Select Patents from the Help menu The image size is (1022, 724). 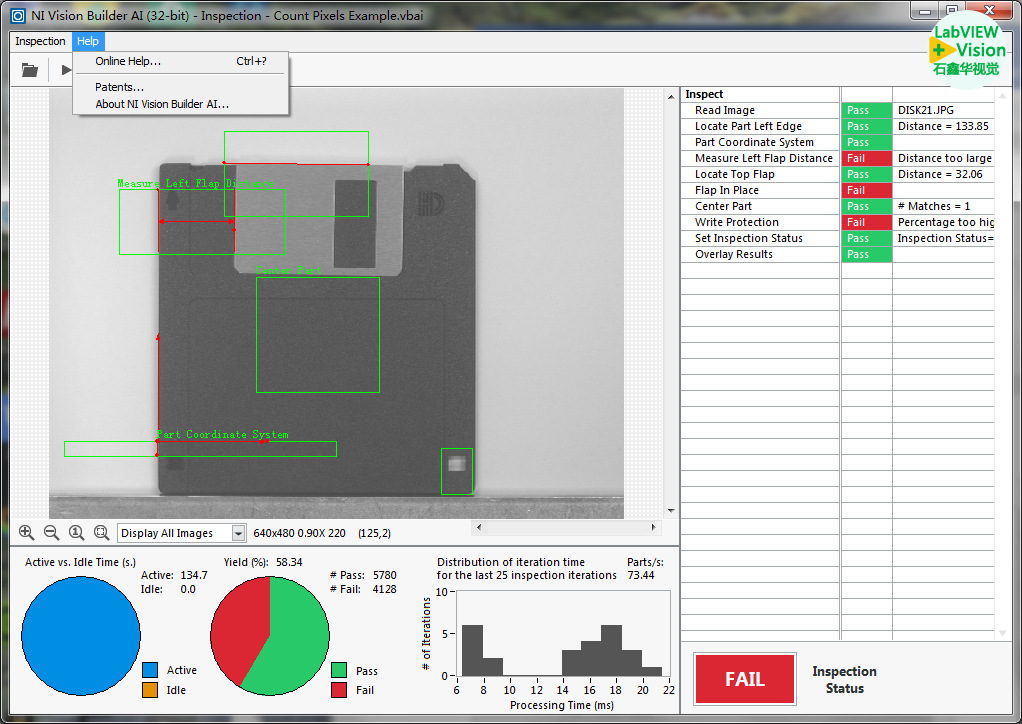[x=119, y=87]
